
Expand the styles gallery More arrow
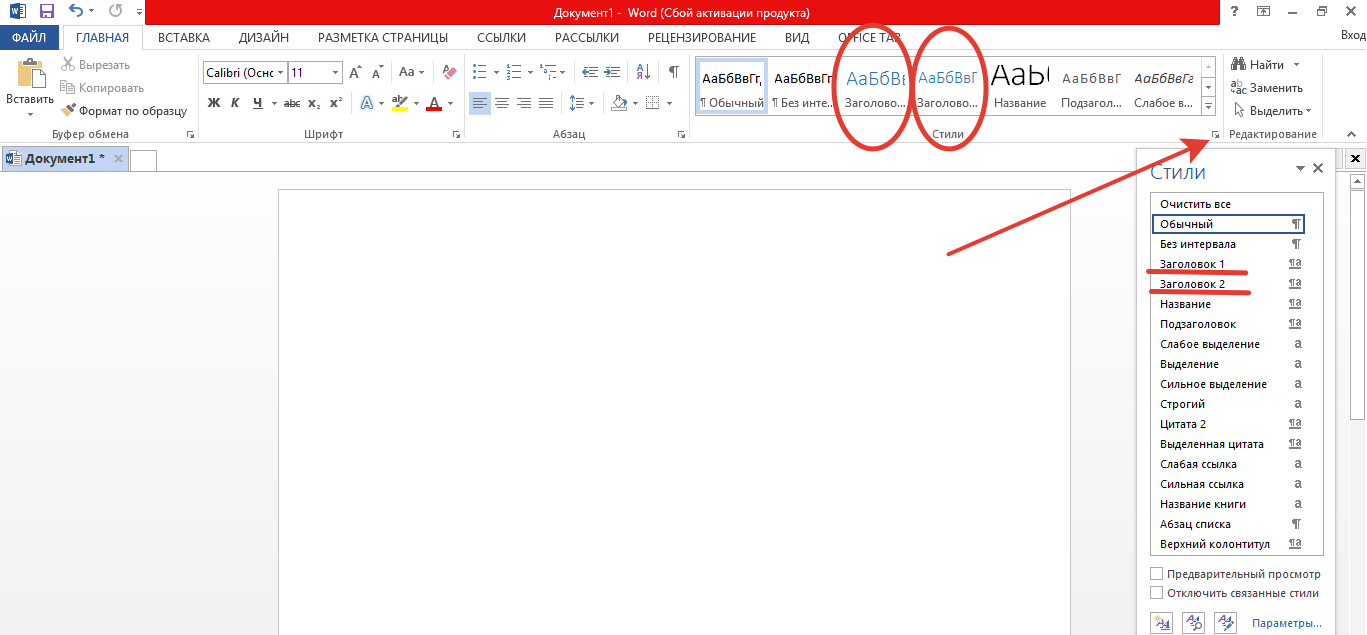coord(1208,107)
